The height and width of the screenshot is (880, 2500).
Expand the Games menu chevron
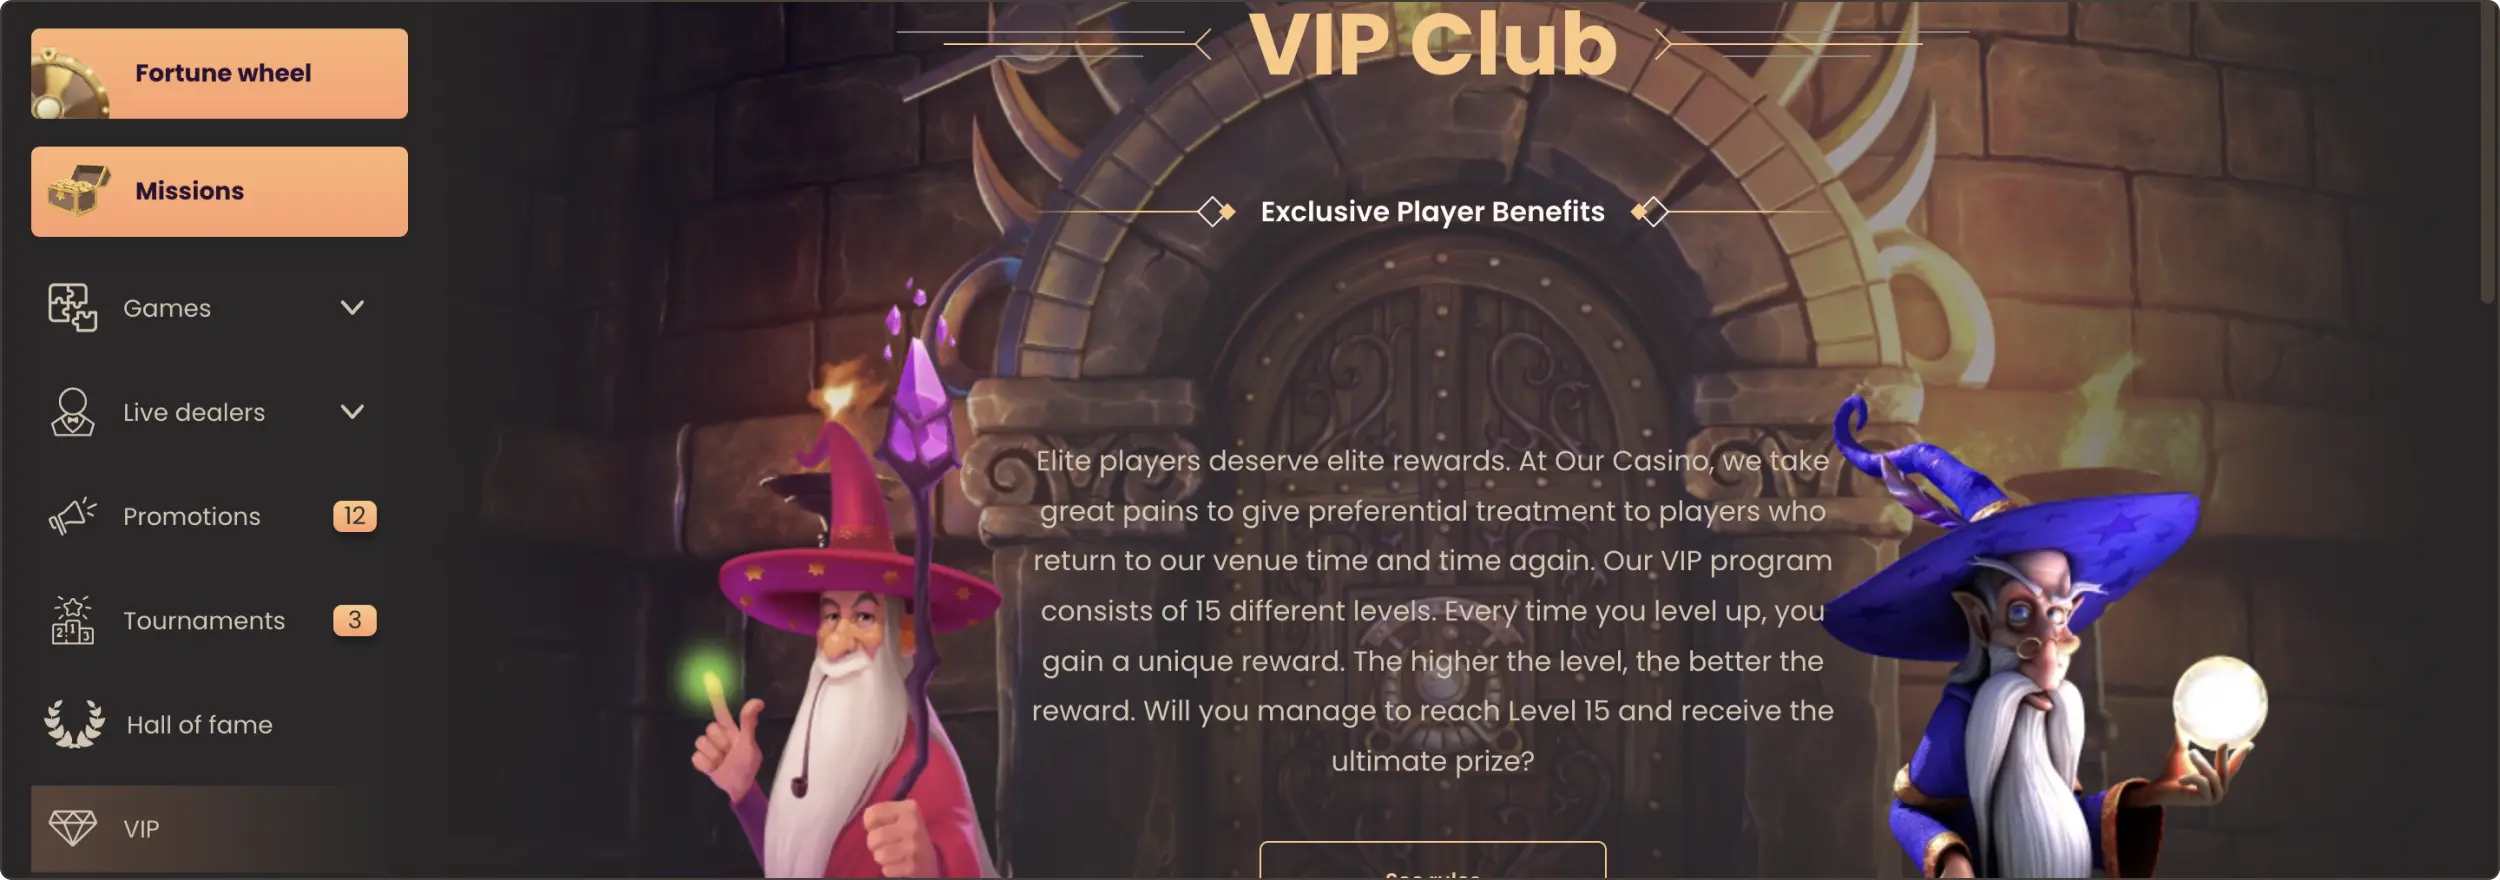click(x=352, y=308)
